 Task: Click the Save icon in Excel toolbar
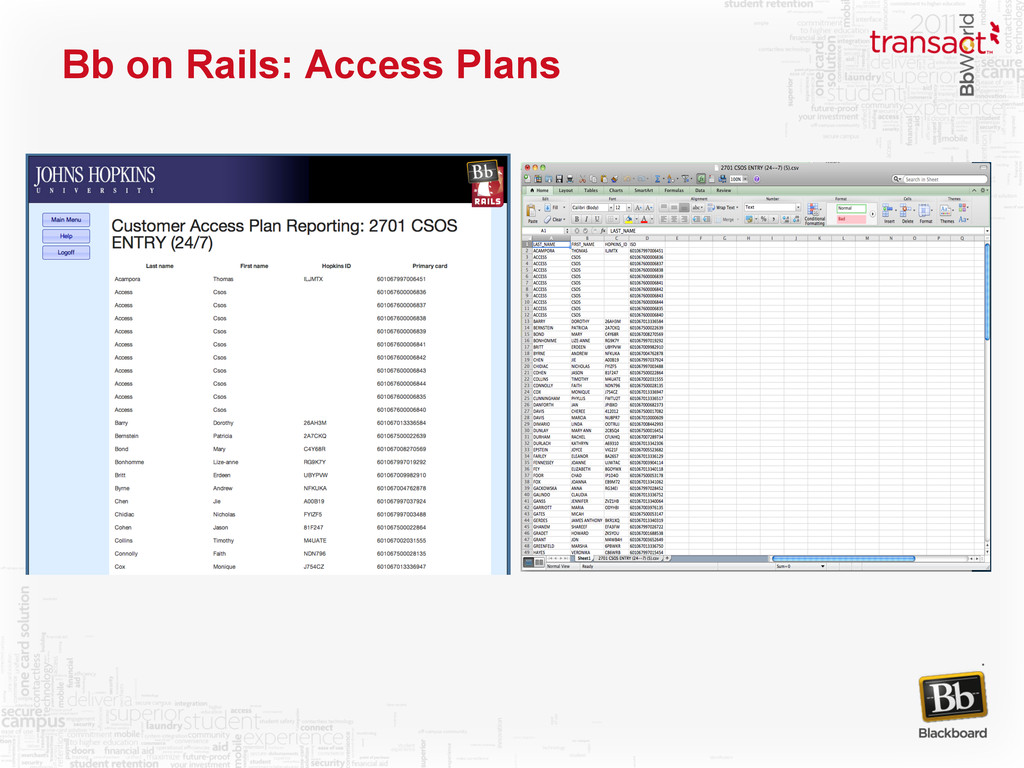click(559, 179)
